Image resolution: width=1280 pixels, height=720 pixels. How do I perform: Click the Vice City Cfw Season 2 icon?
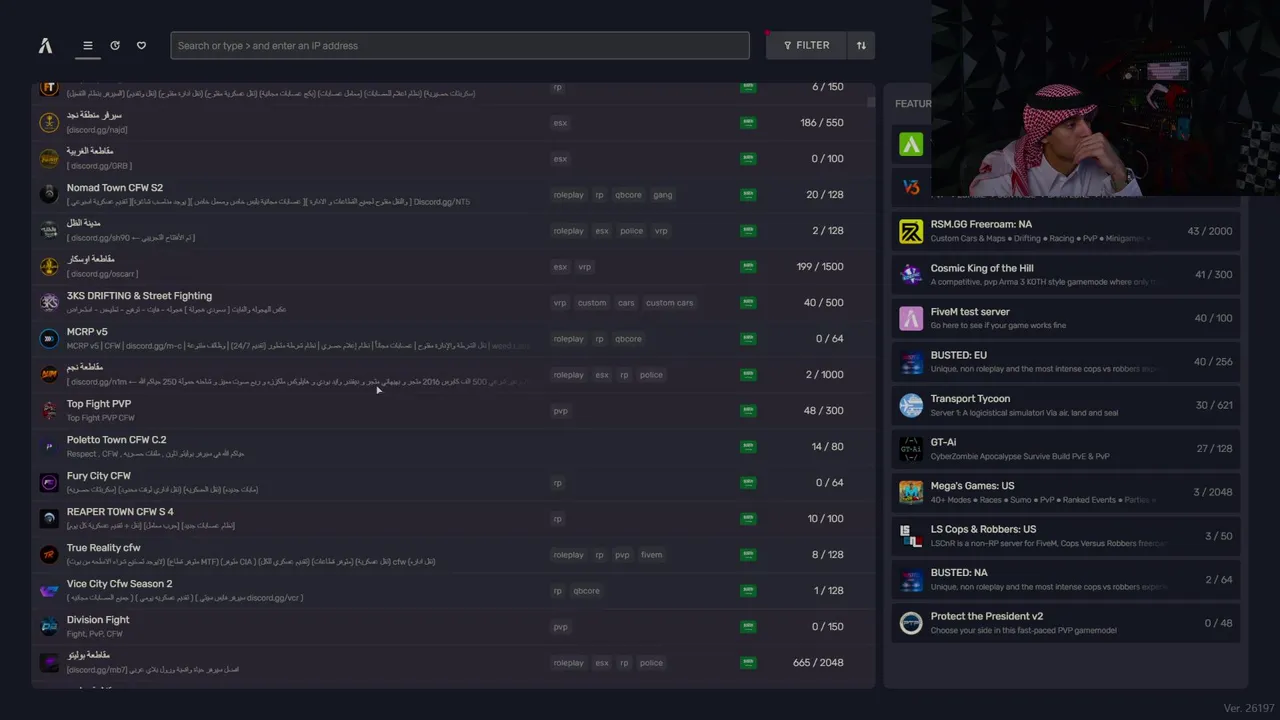coord(49,590)
